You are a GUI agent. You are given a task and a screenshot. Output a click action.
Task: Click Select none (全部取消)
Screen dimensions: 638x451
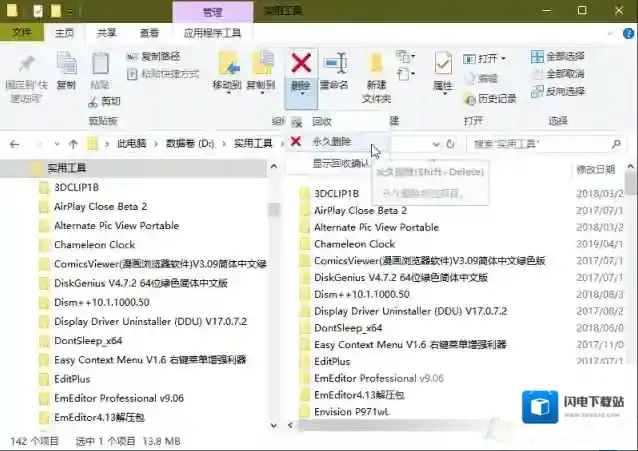[558, 74]
